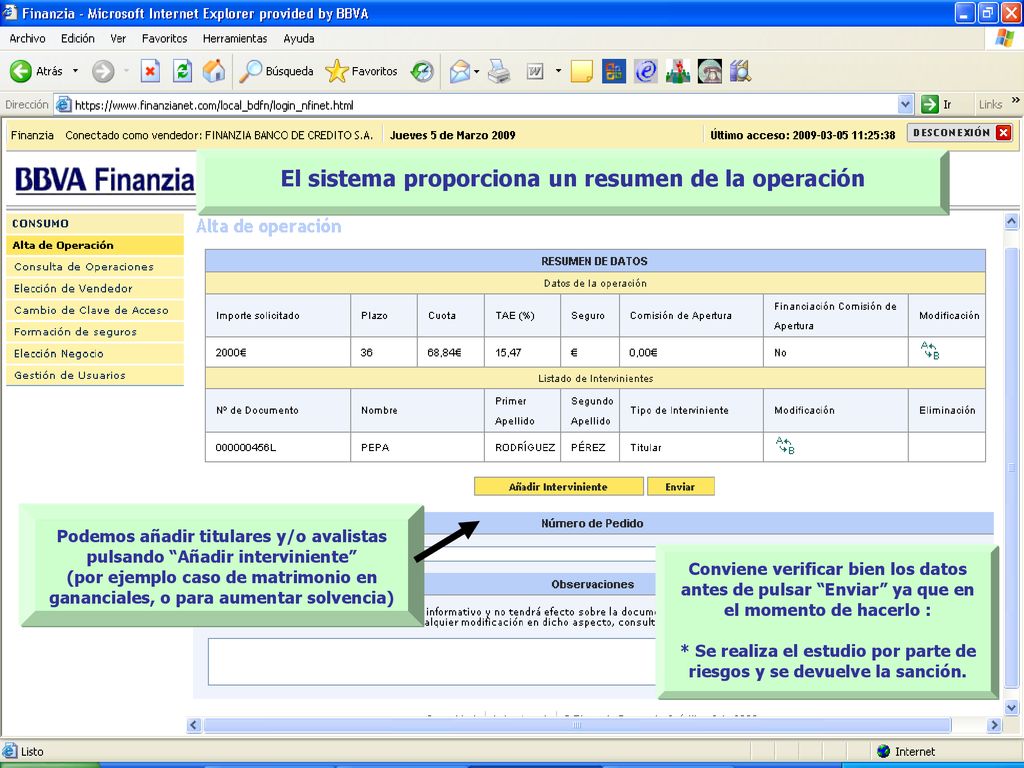Click the Edit with Word icon
Viewport: 1024px width, 768px height.
pos(535,71)
